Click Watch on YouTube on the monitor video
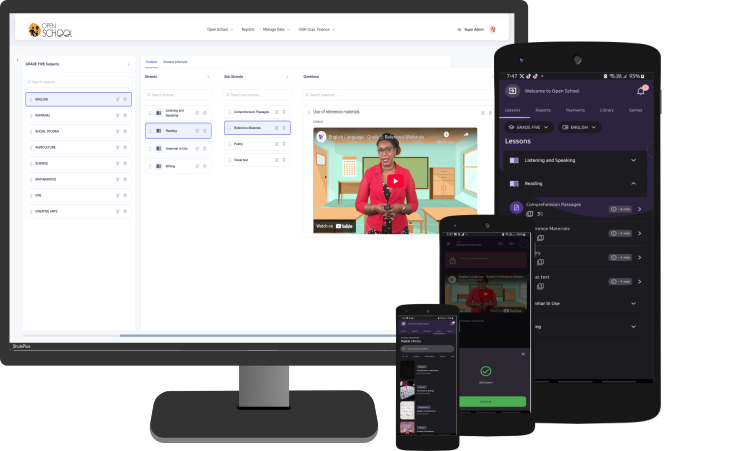This screenshot has height=451, width=745. pos(334,226)
